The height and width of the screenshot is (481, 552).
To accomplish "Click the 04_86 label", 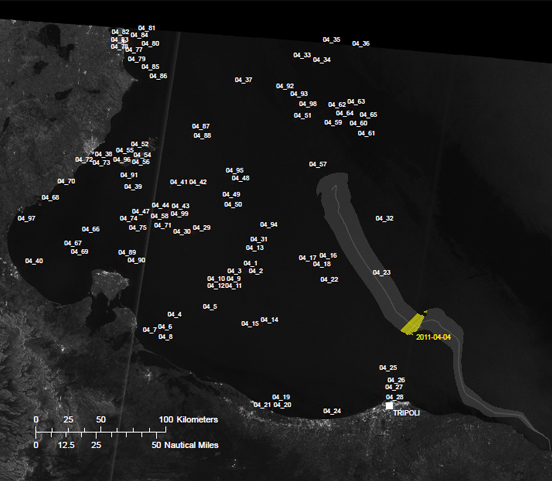I will pos(158,76).
